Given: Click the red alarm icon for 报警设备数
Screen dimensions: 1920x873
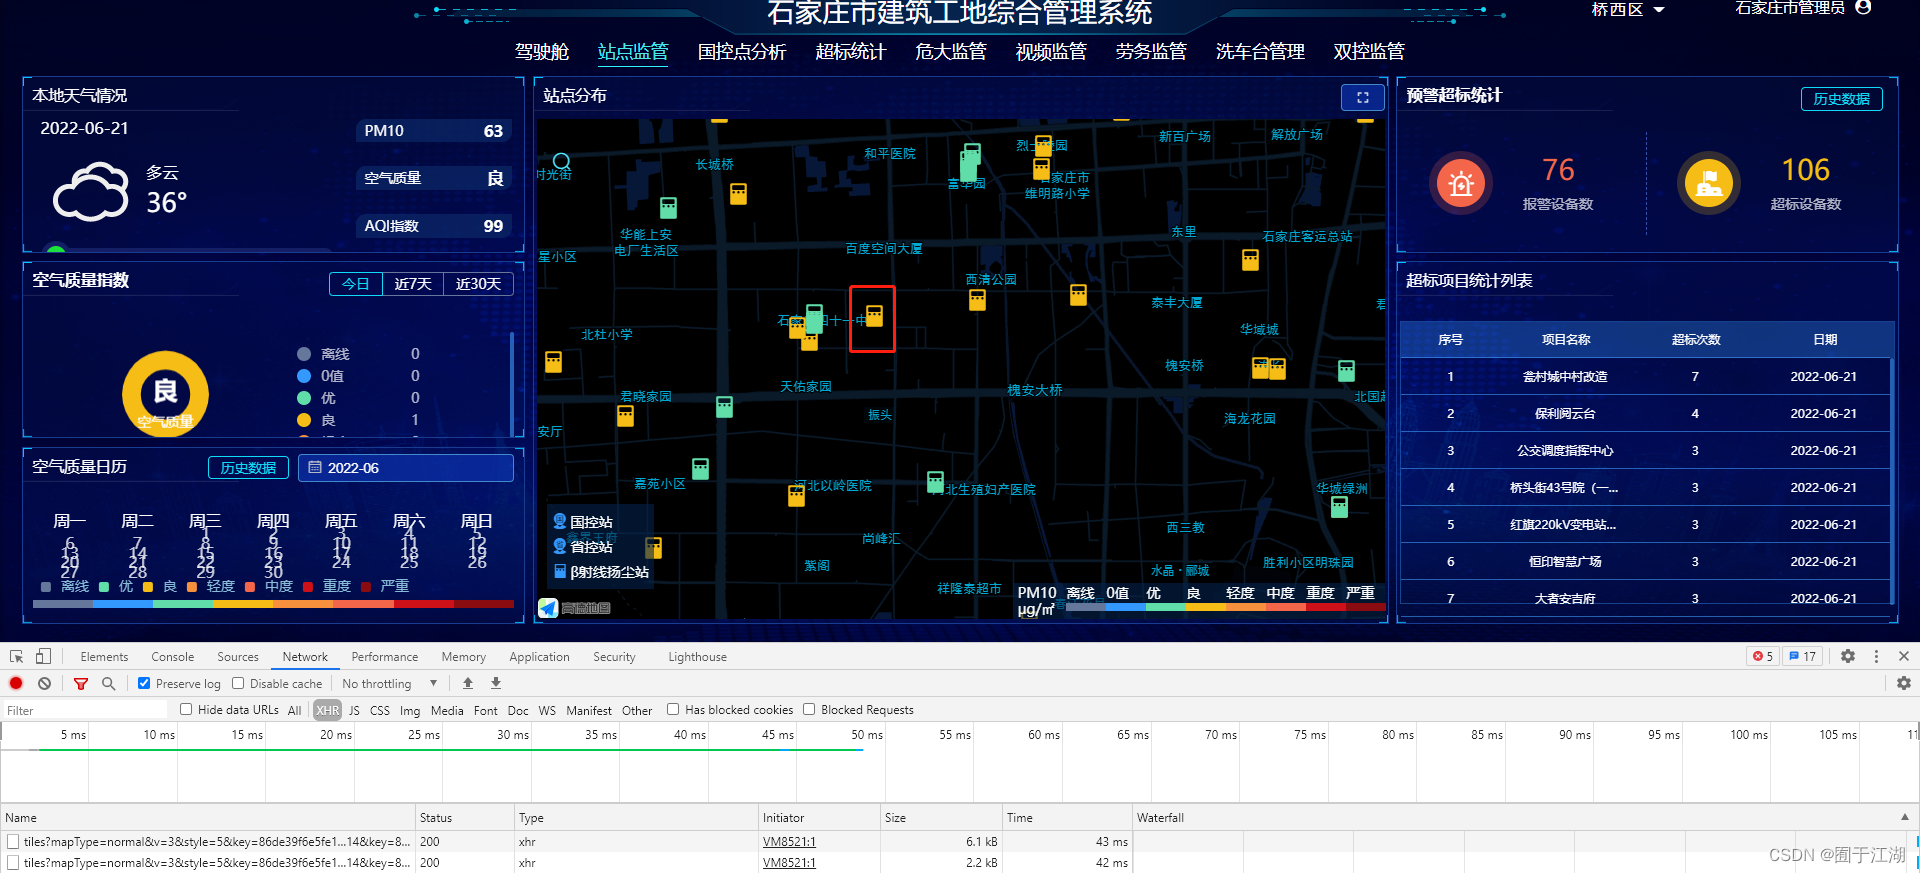Looking at the screenshot, I should pos(1461,183).
